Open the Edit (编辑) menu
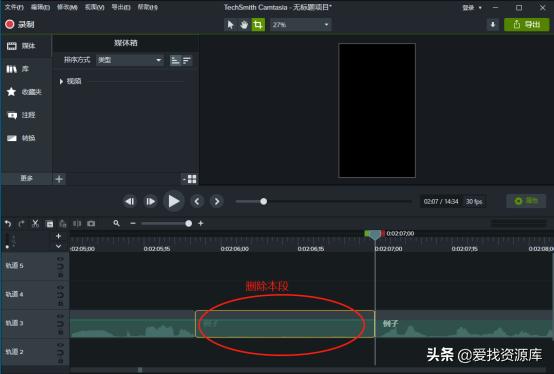Screen dimensions: 554x374 [40, 7]
